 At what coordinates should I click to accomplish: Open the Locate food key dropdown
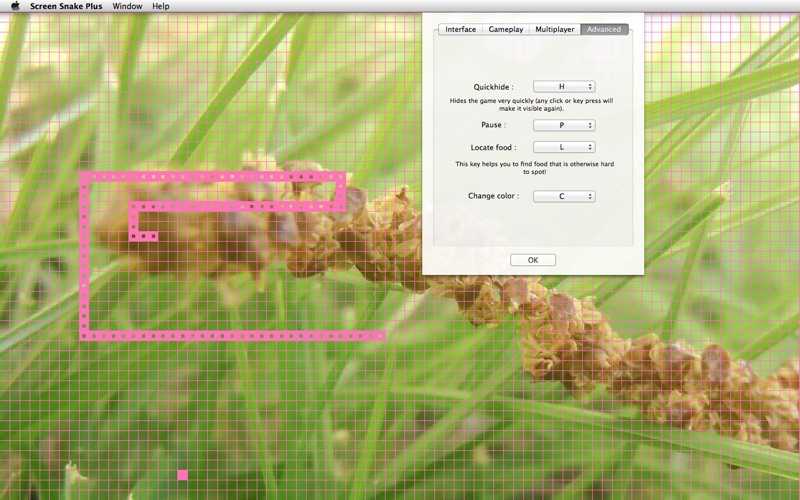(x=564, y=147)
